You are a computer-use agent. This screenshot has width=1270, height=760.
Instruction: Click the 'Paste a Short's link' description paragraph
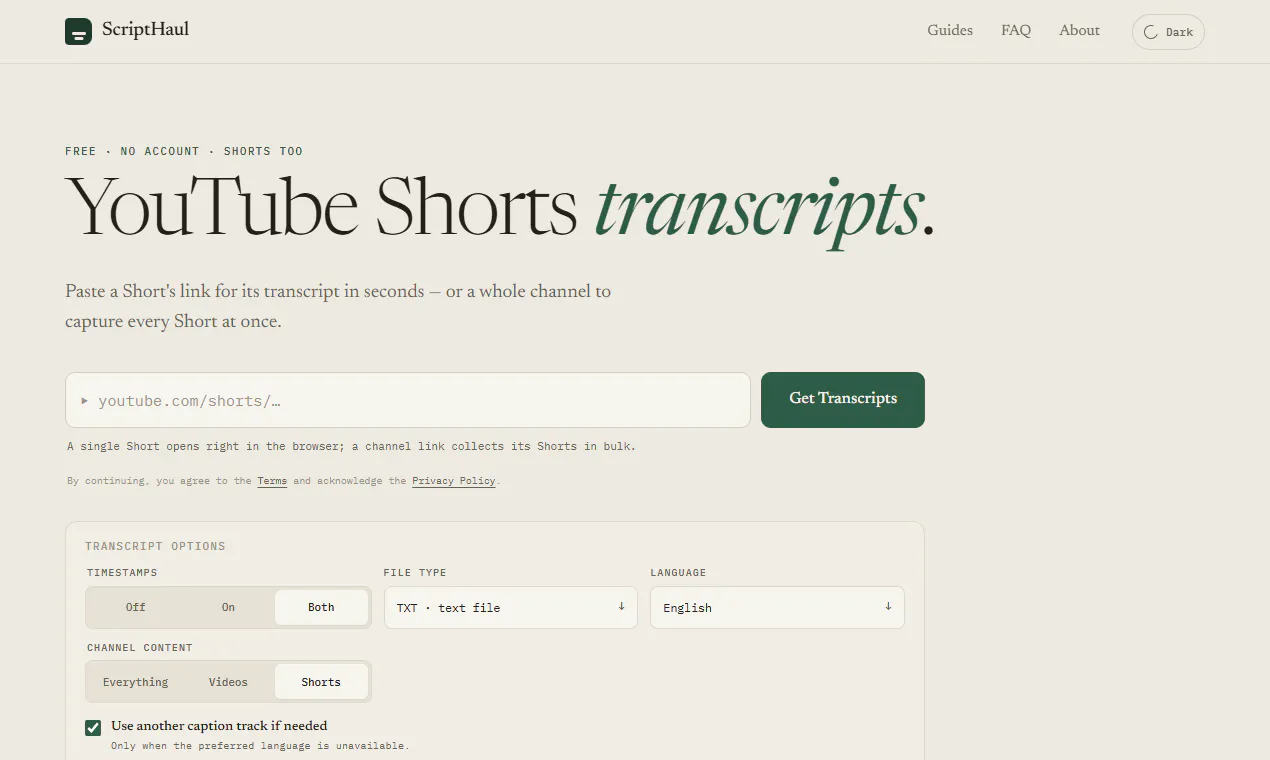338,307
